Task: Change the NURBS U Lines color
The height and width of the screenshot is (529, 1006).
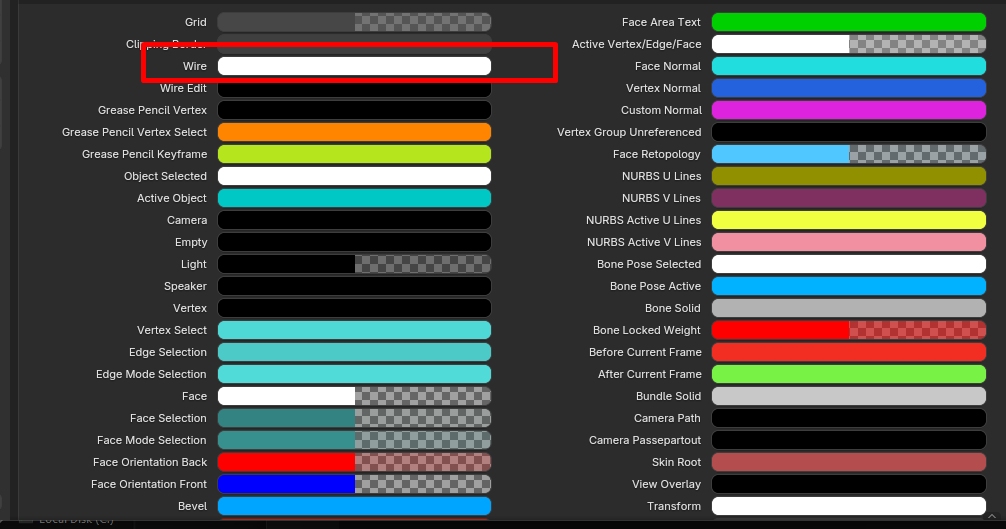Action: 849,176
